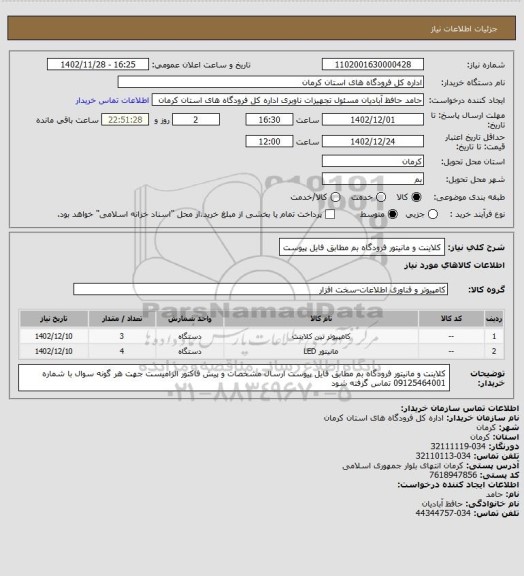The image size is (524, 576).
Task: Choose the جزیی purchase type radio
Action: coord(433,214)
